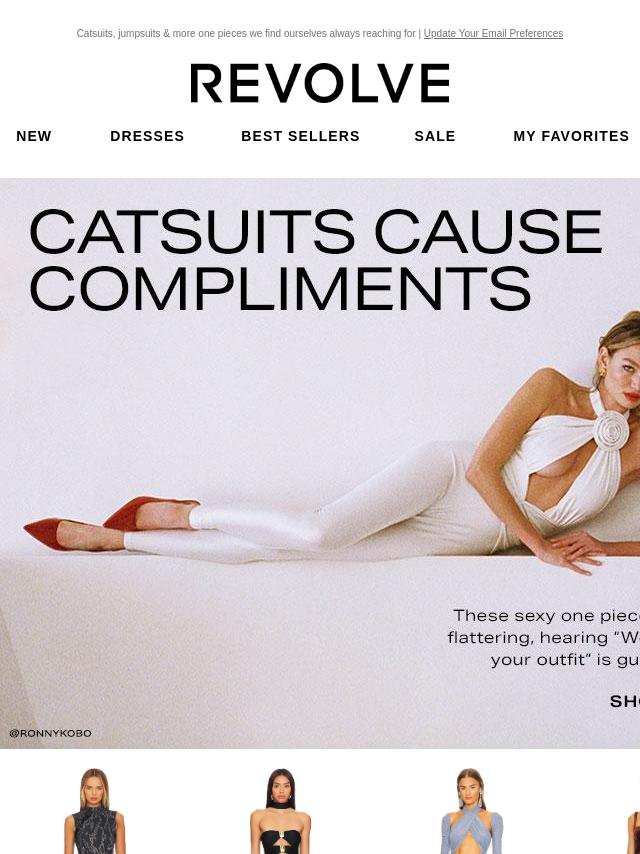Open the blue cross-front catsuit thumbnail

tap(471, 811)
